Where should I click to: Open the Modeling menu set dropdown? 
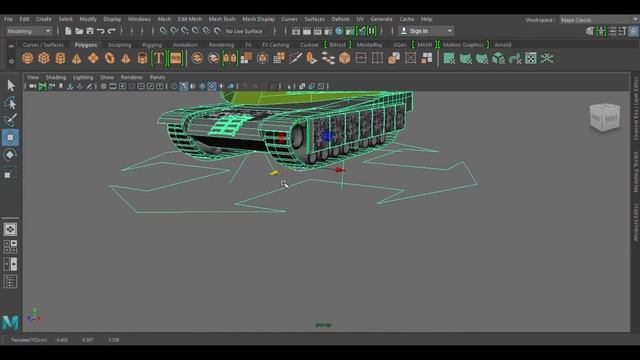click(29, 31)
